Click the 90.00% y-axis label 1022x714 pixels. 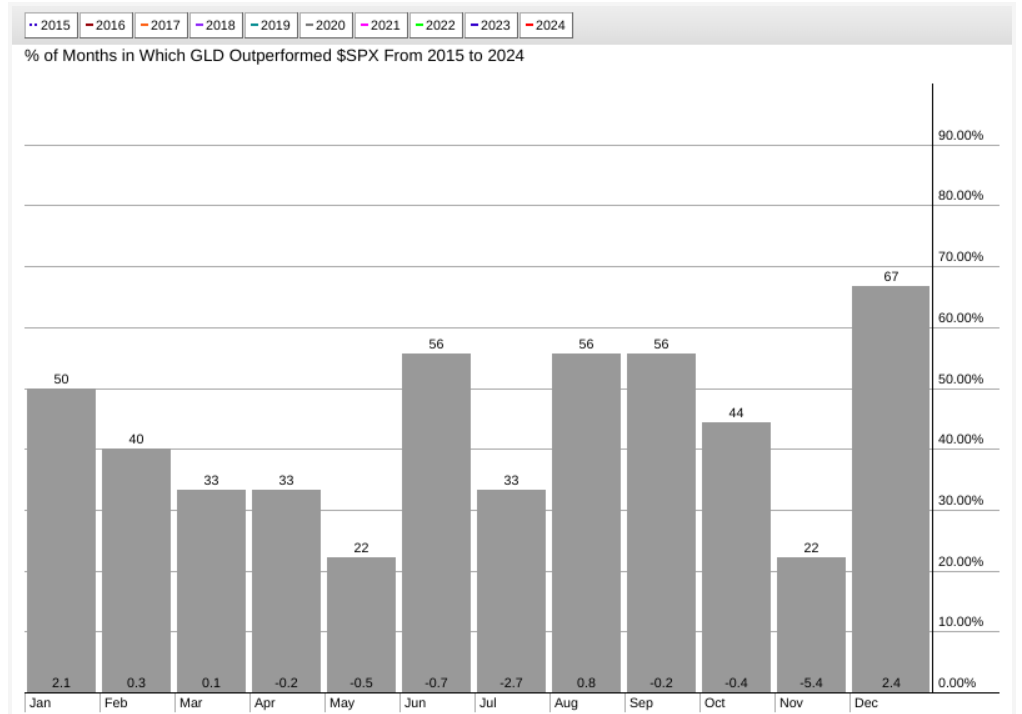960,136
